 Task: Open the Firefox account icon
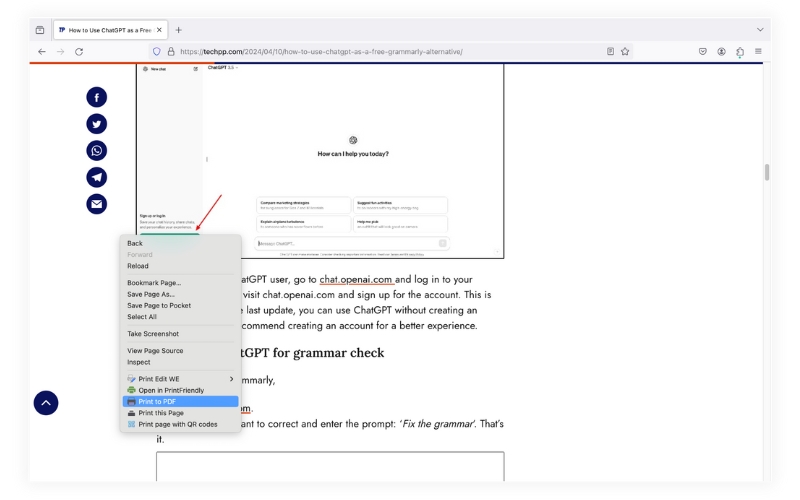pos(721,51)
